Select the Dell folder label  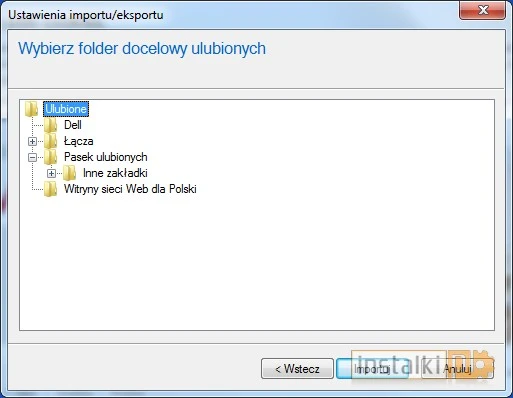point(73,125)
